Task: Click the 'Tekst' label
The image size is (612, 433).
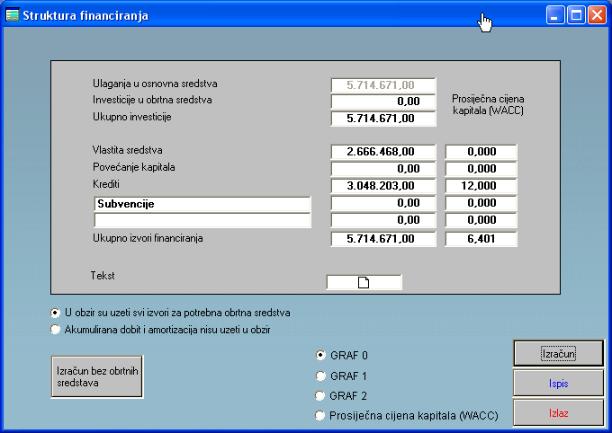Action: point(103,275)
